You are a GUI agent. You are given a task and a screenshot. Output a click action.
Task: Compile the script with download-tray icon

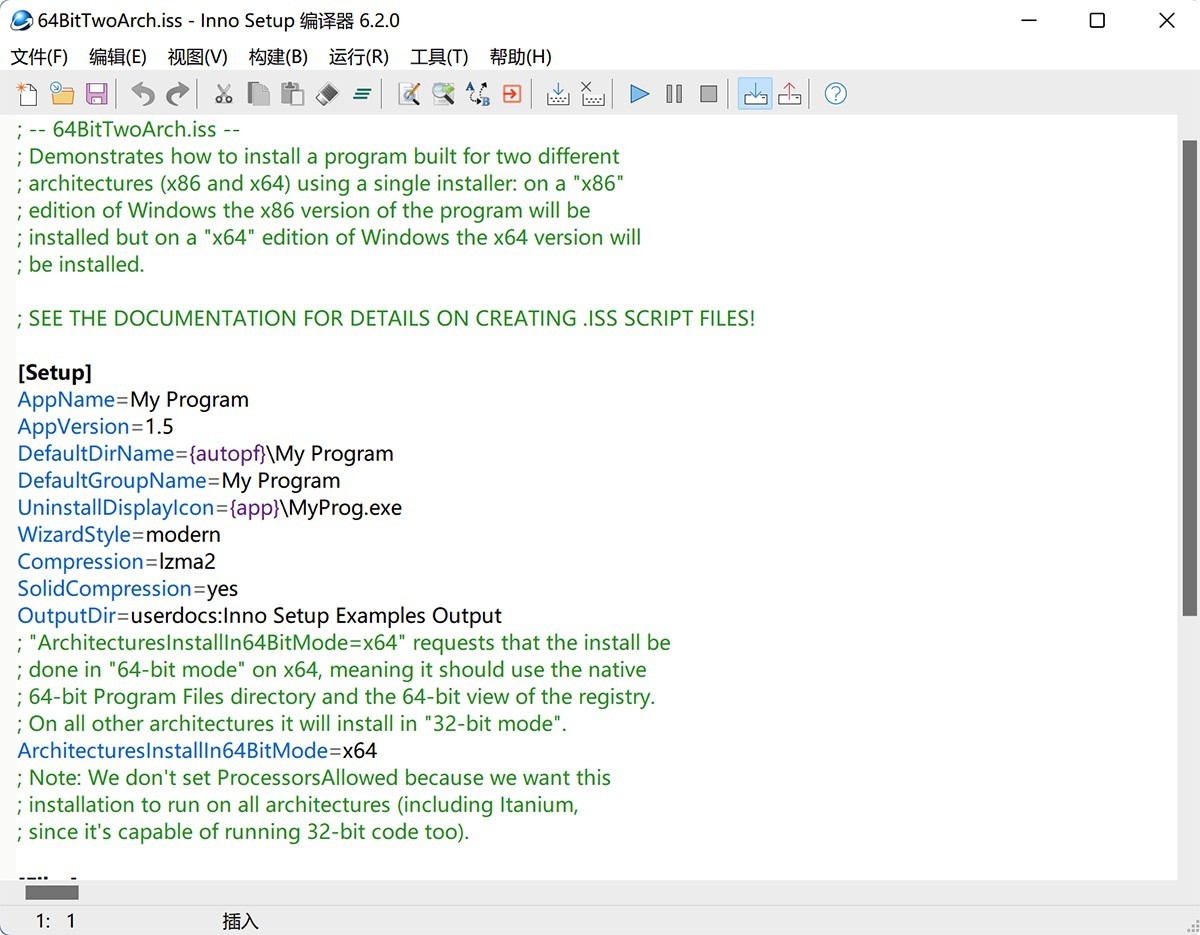(558, 94)
